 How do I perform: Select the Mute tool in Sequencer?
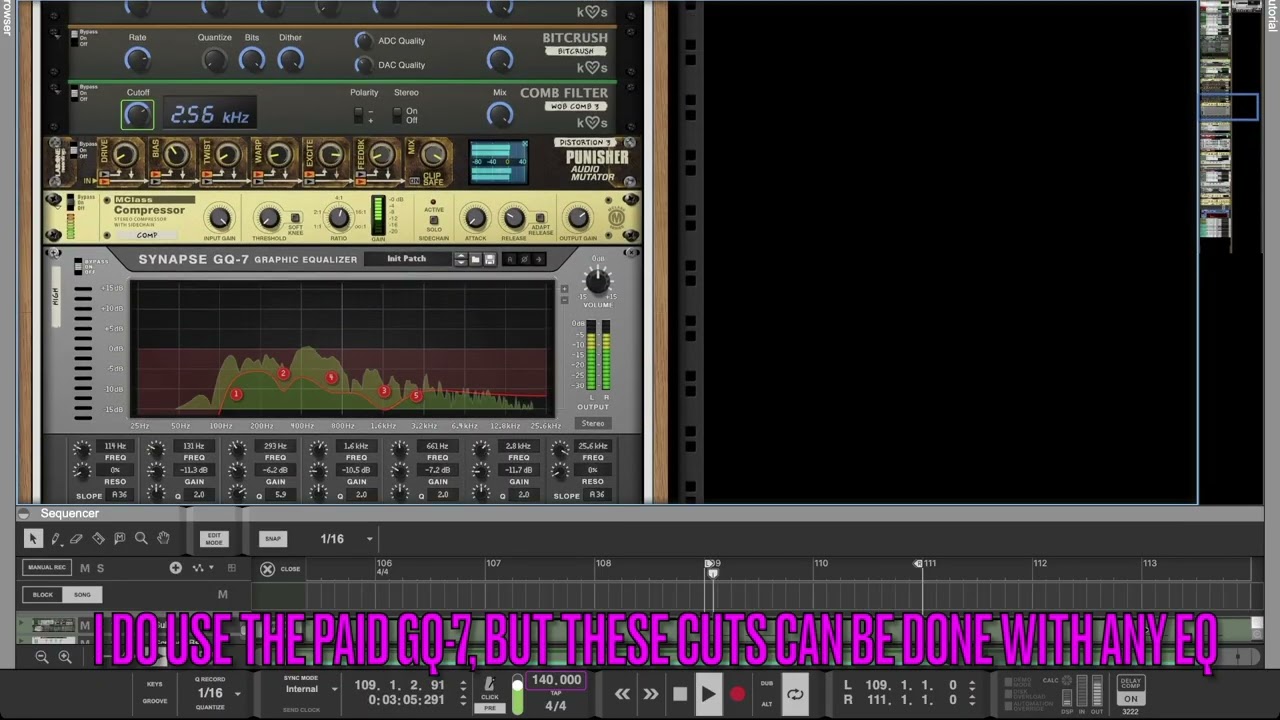120,538
